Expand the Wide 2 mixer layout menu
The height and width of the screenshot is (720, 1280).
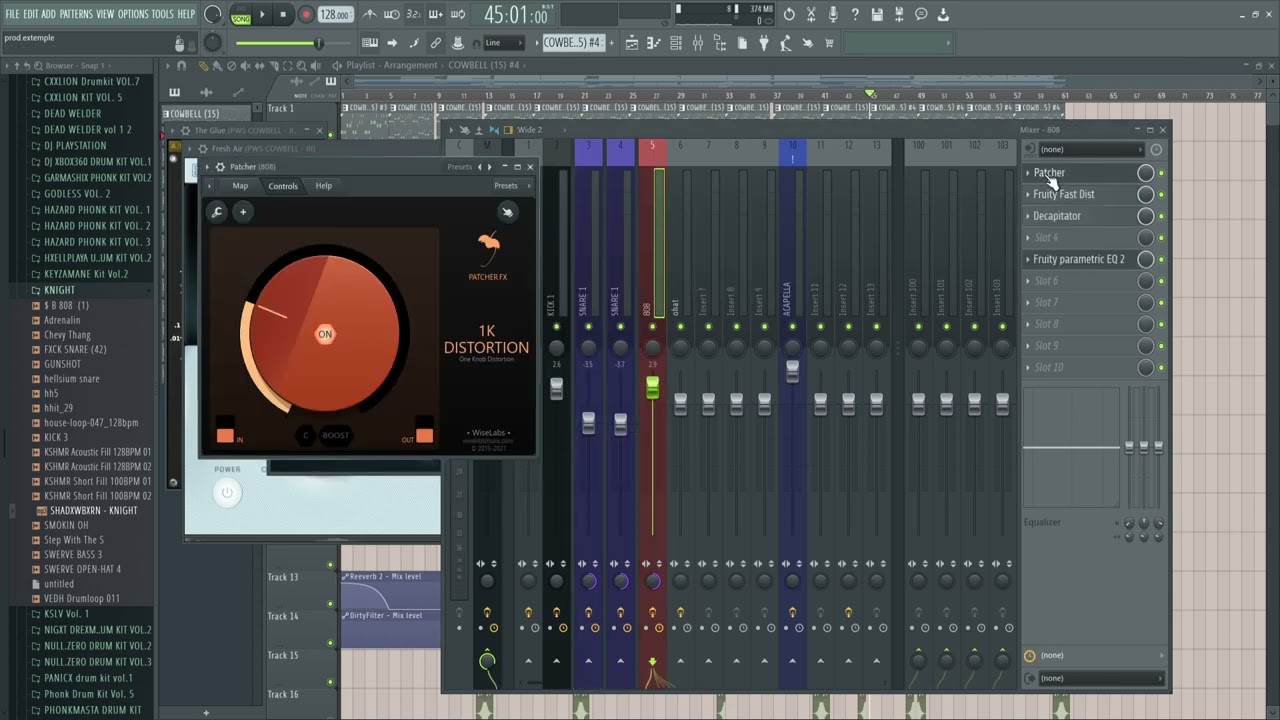click(529, 130)
